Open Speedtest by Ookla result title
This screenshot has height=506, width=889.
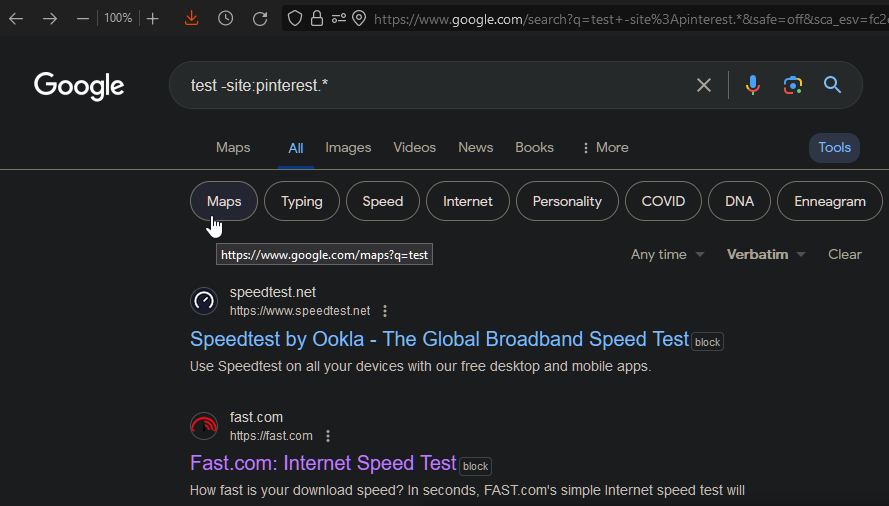(x=439, y=339)
